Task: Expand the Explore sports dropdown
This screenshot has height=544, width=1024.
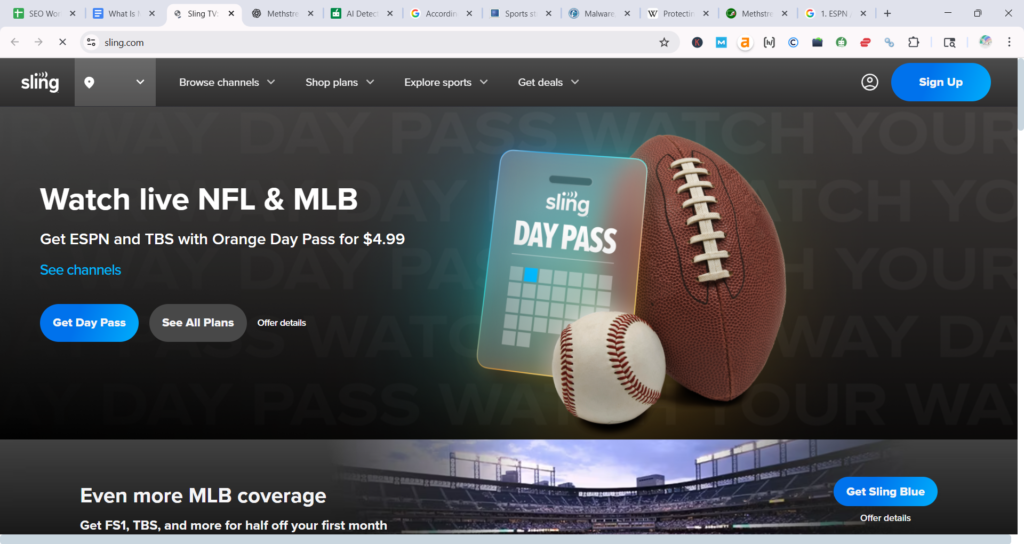Action: 446,82
